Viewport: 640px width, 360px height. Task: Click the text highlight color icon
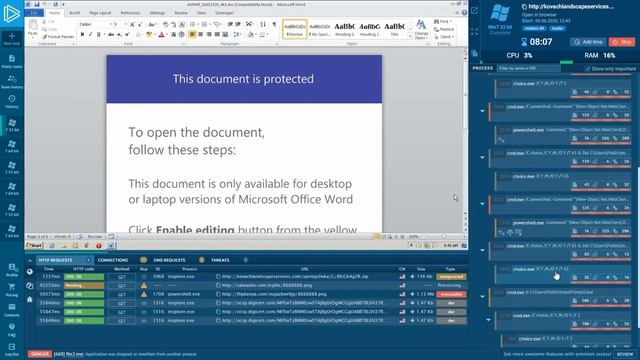[149, 35]
